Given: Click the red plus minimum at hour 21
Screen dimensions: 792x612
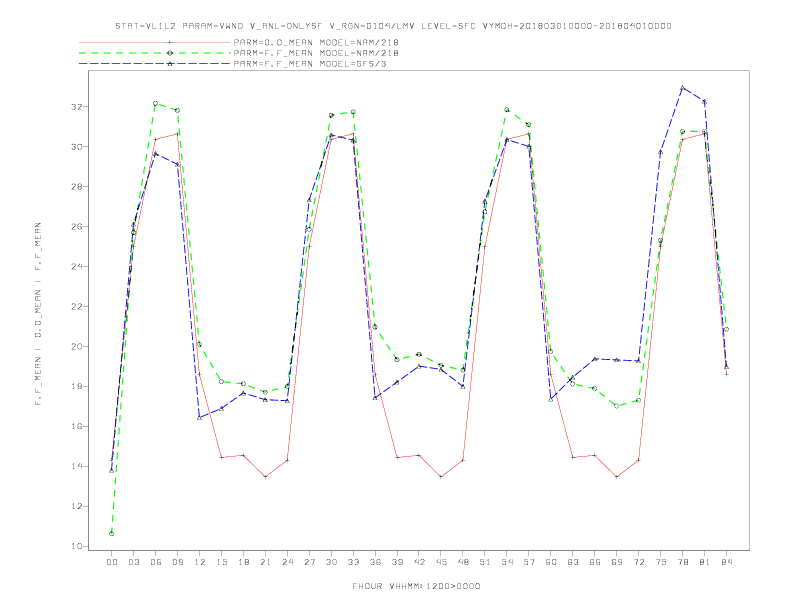Looking at the screenshot, I should [x=265, y=477].
